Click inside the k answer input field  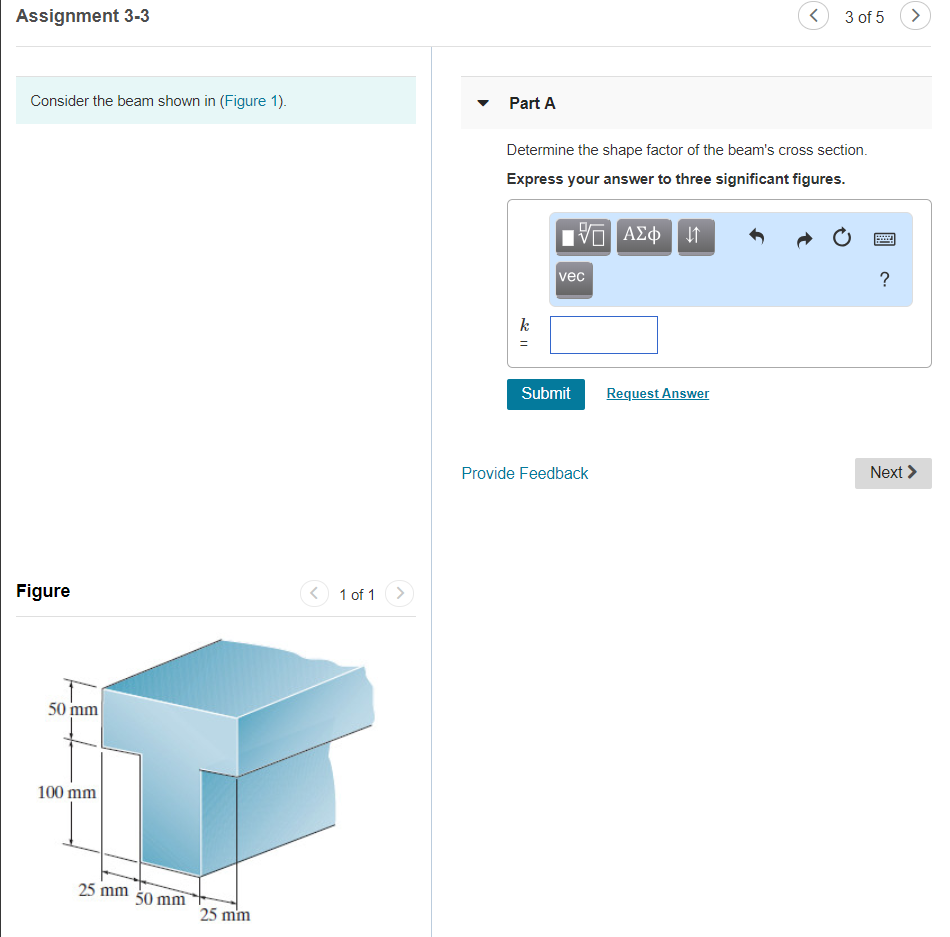point(603,334)
